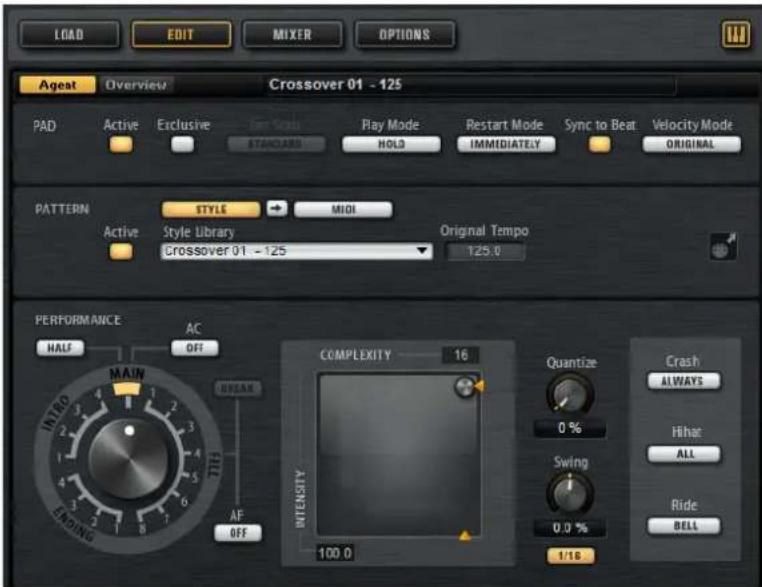This screenshot has height=587, width=762.
Task: Open the Velocity Mode ORIGINAL selector
Action: [x=692, y=144]
